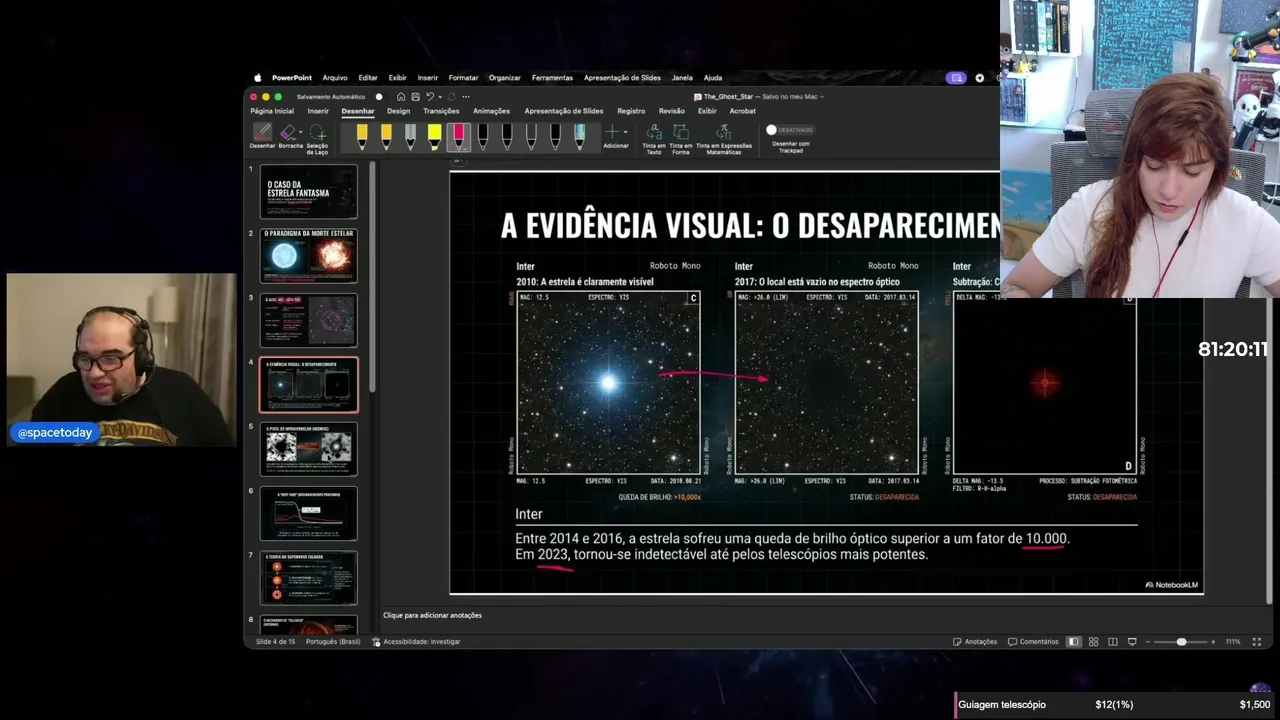The width and height of the screenshot is (1280, 720).
Task: Open the Design ribbon tab
Action: coord(399,111)
